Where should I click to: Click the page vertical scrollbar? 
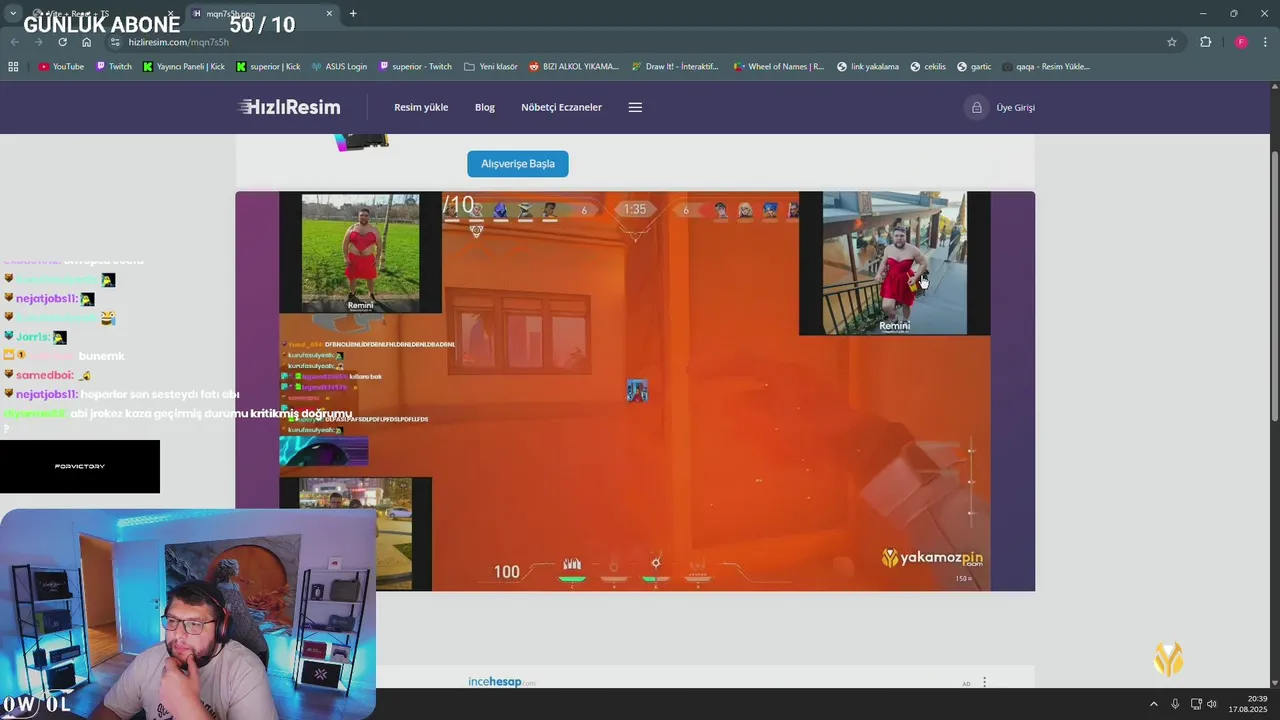[x=1274, y=285]
